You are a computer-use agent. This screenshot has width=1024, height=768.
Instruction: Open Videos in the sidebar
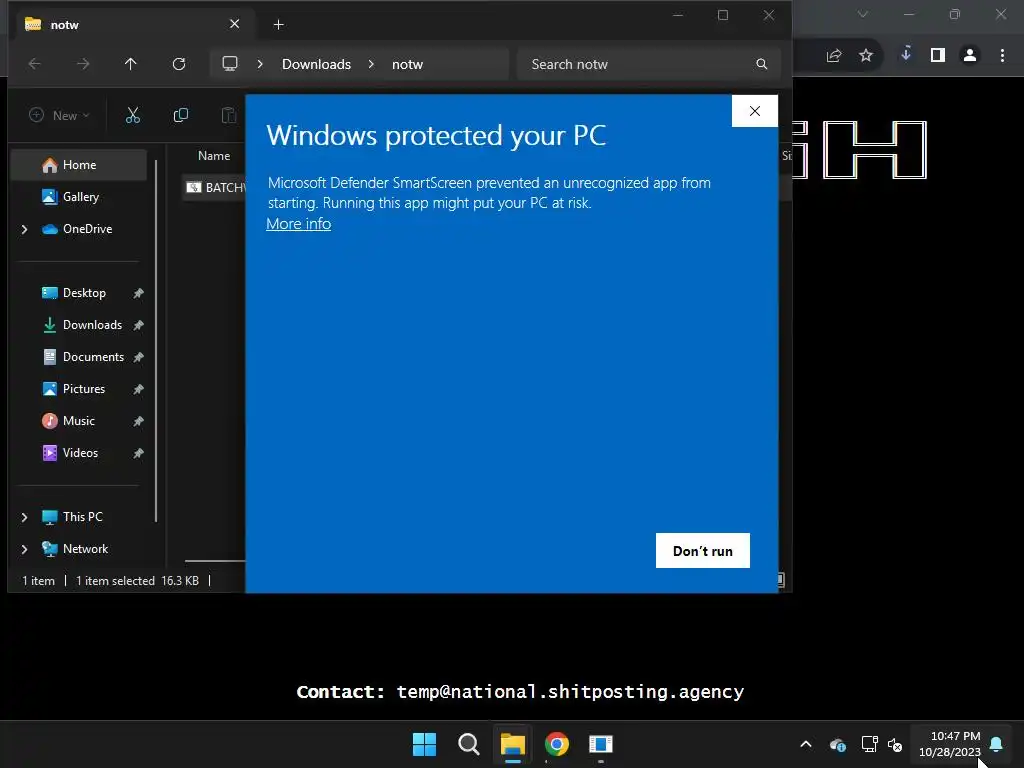(80, 453)
